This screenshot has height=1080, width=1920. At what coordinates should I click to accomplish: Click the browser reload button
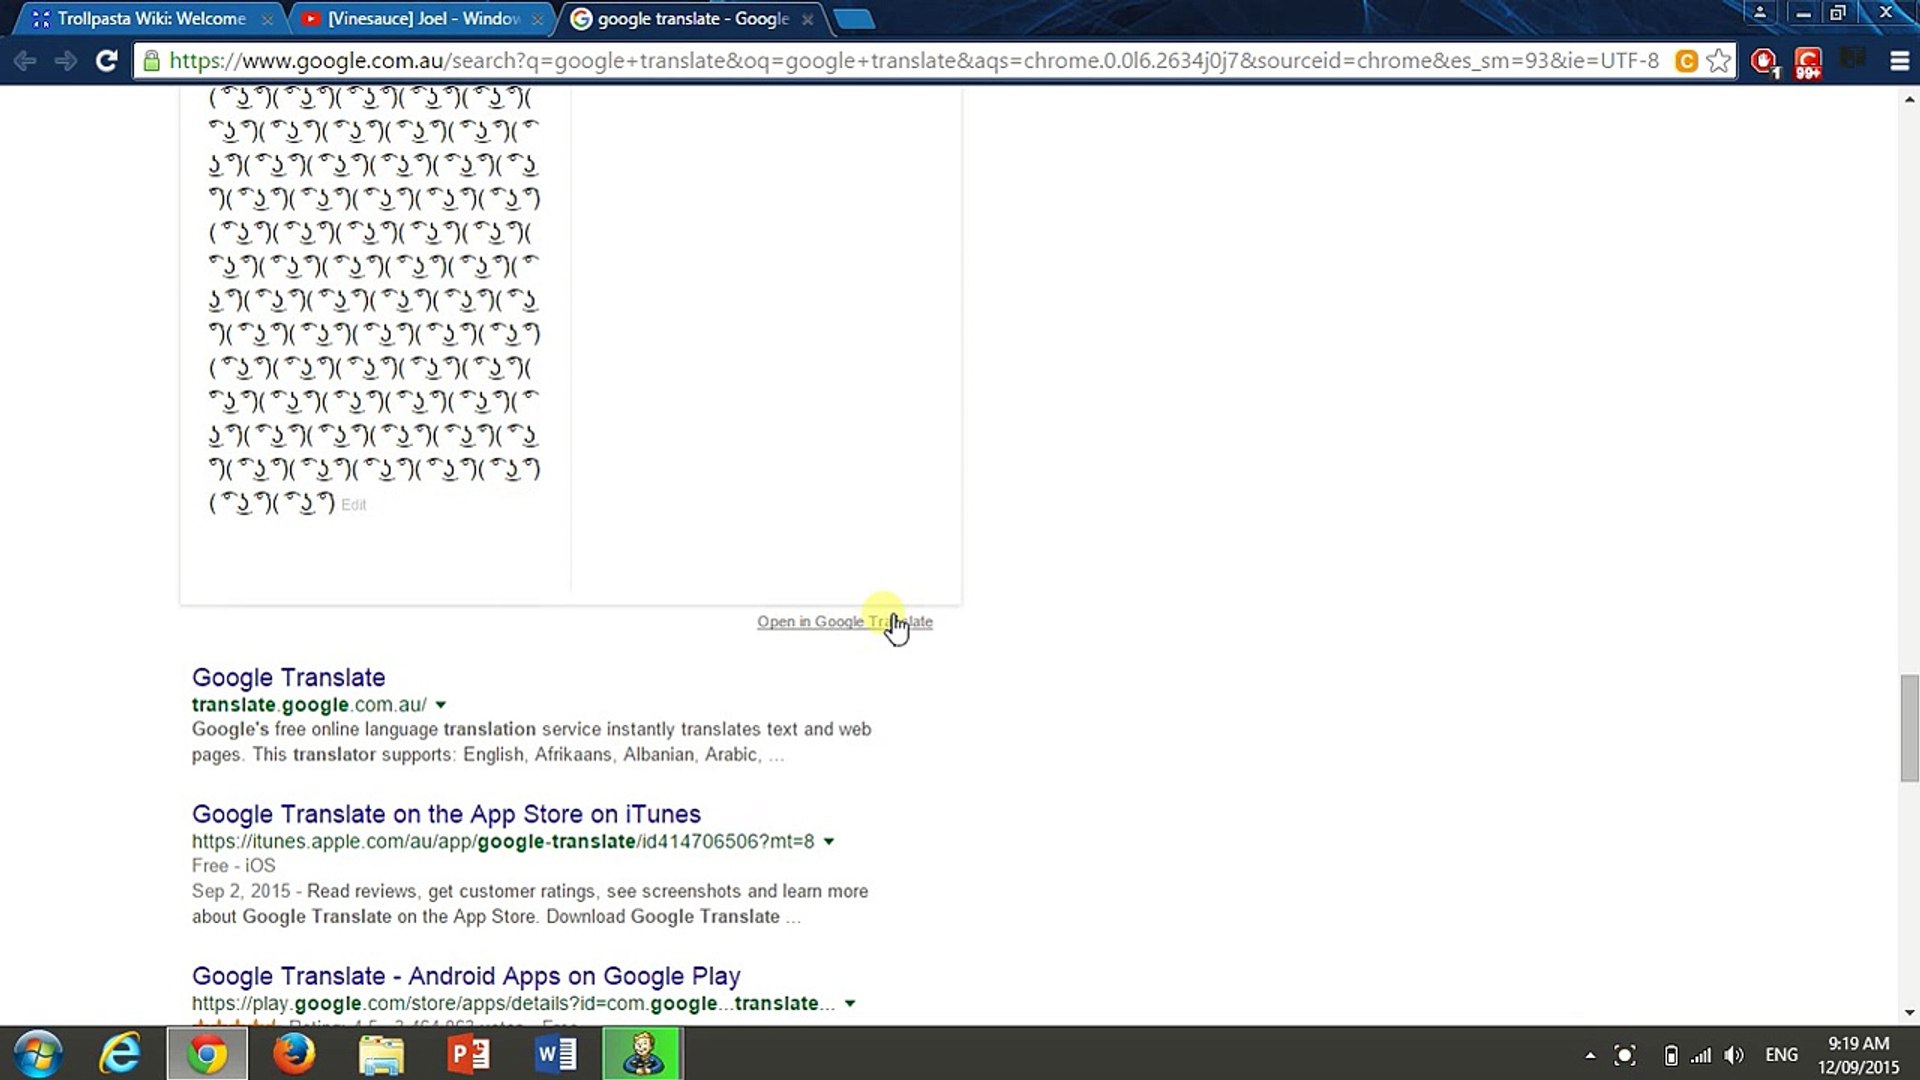[106, 61]
